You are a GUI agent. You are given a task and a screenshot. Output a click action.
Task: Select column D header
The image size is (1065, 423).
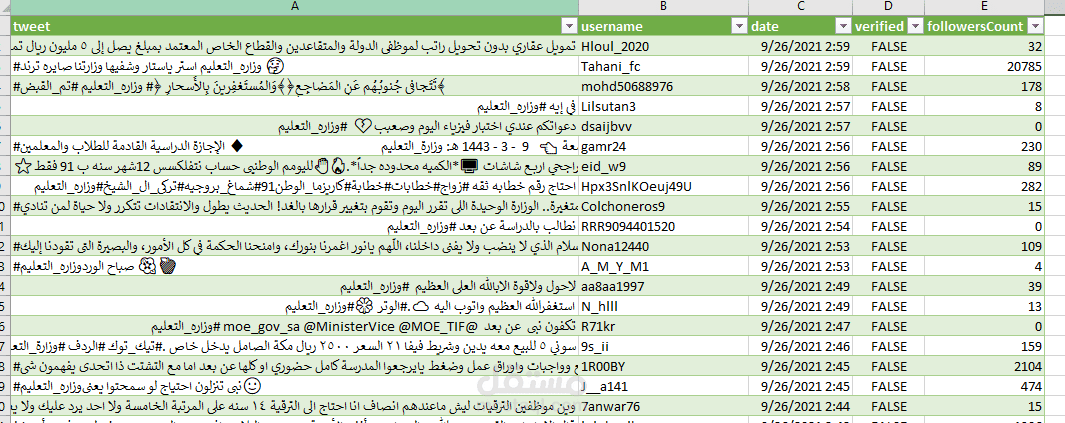pyautogui.click(x=888, y=6)
